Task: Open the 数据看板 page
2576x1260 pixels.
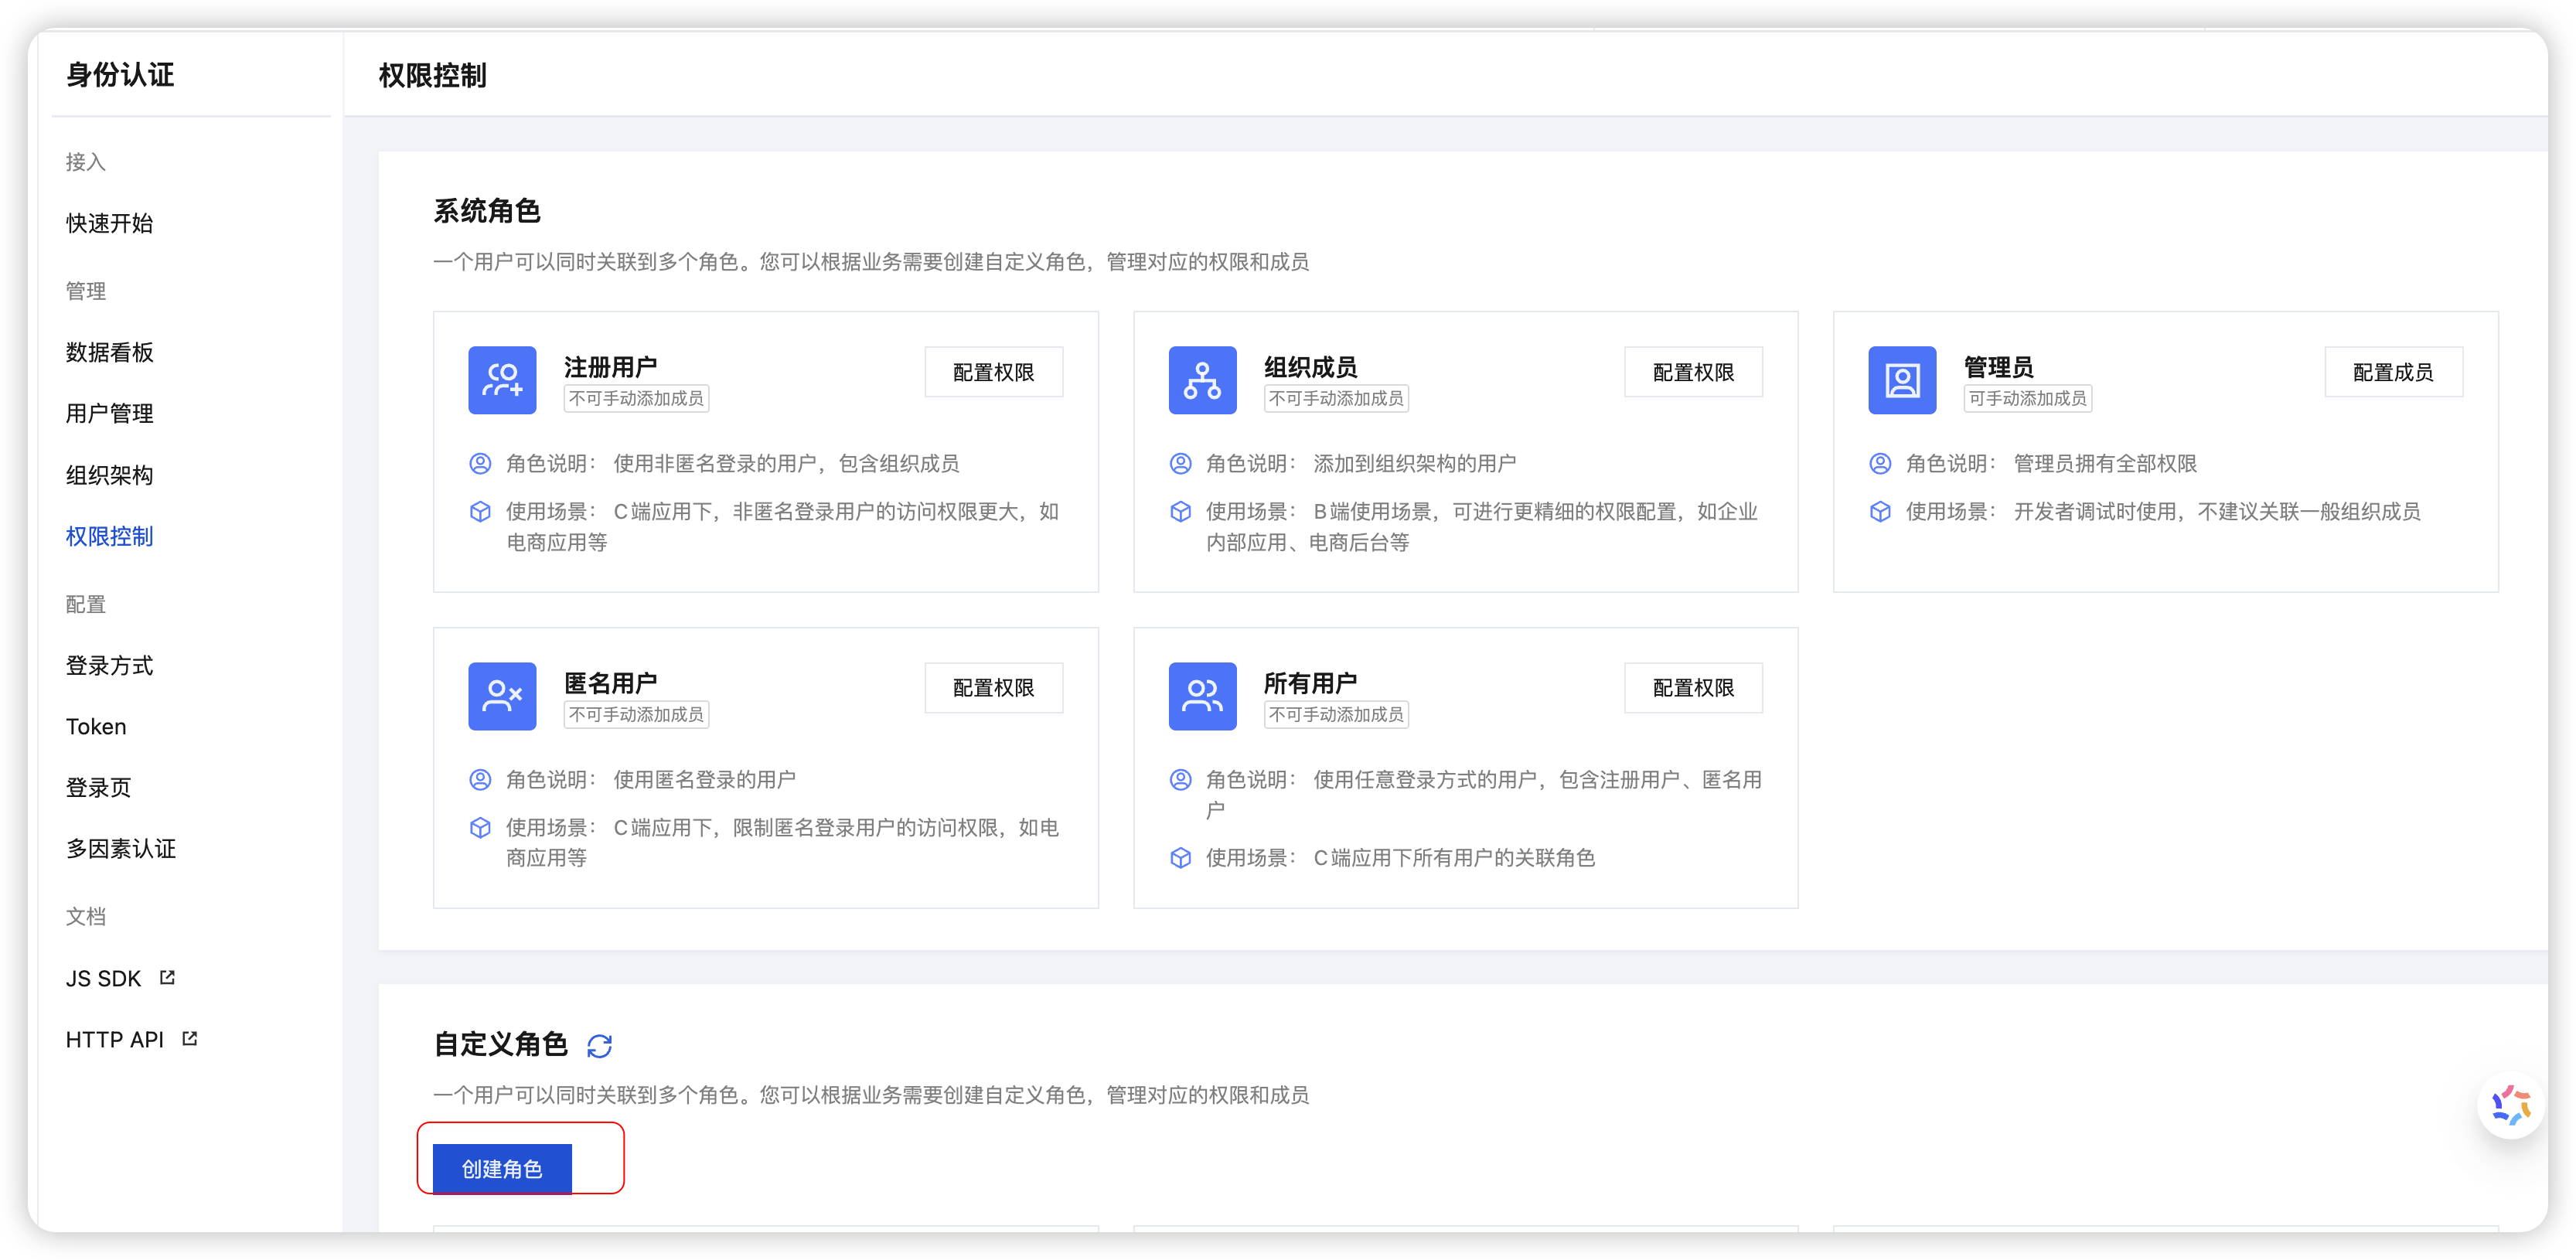Action: (x=109, y=352)
